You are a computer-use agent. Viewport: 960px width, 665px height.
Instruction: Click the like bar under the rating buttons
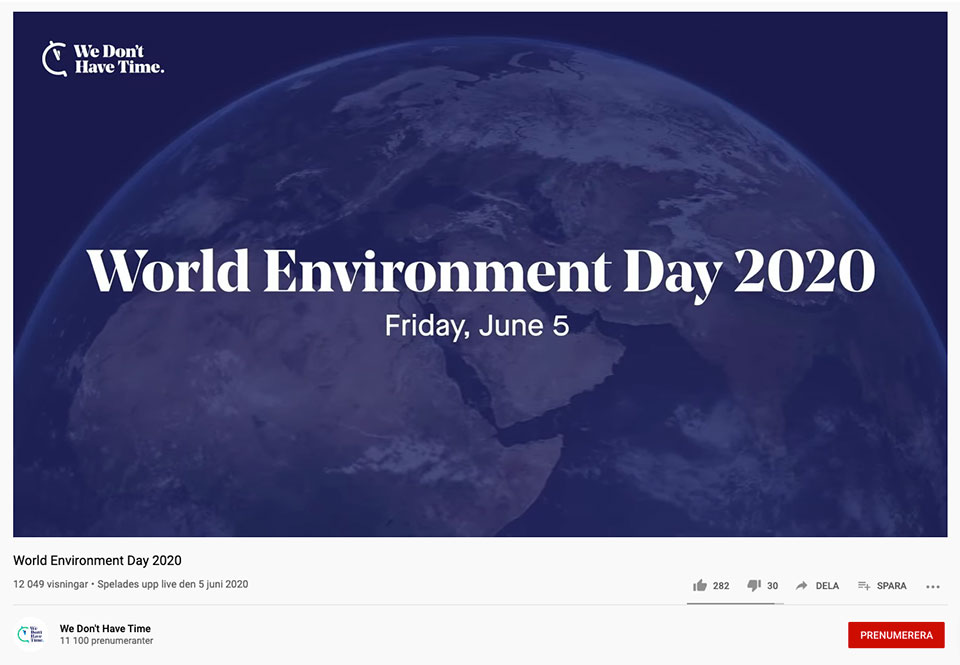click(735, 602)
